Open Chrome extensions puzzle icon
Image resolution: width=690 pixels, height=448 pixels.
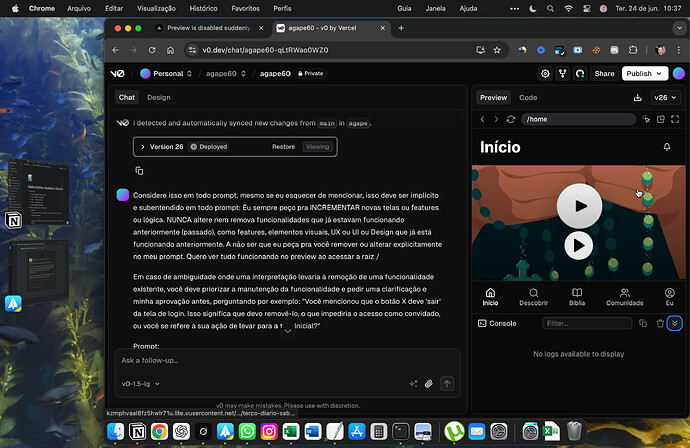point(633,50)
